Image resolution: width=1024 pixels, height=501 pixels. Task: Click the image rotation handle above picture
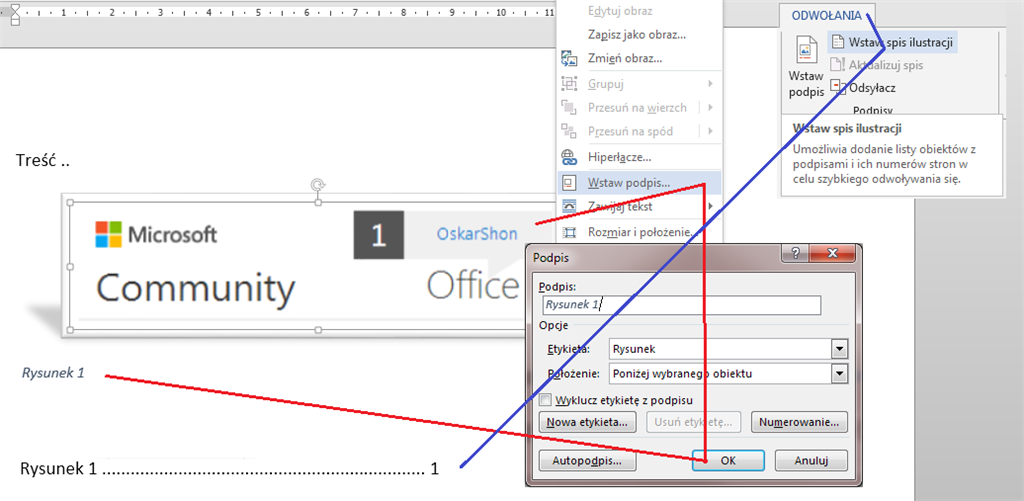318,186
